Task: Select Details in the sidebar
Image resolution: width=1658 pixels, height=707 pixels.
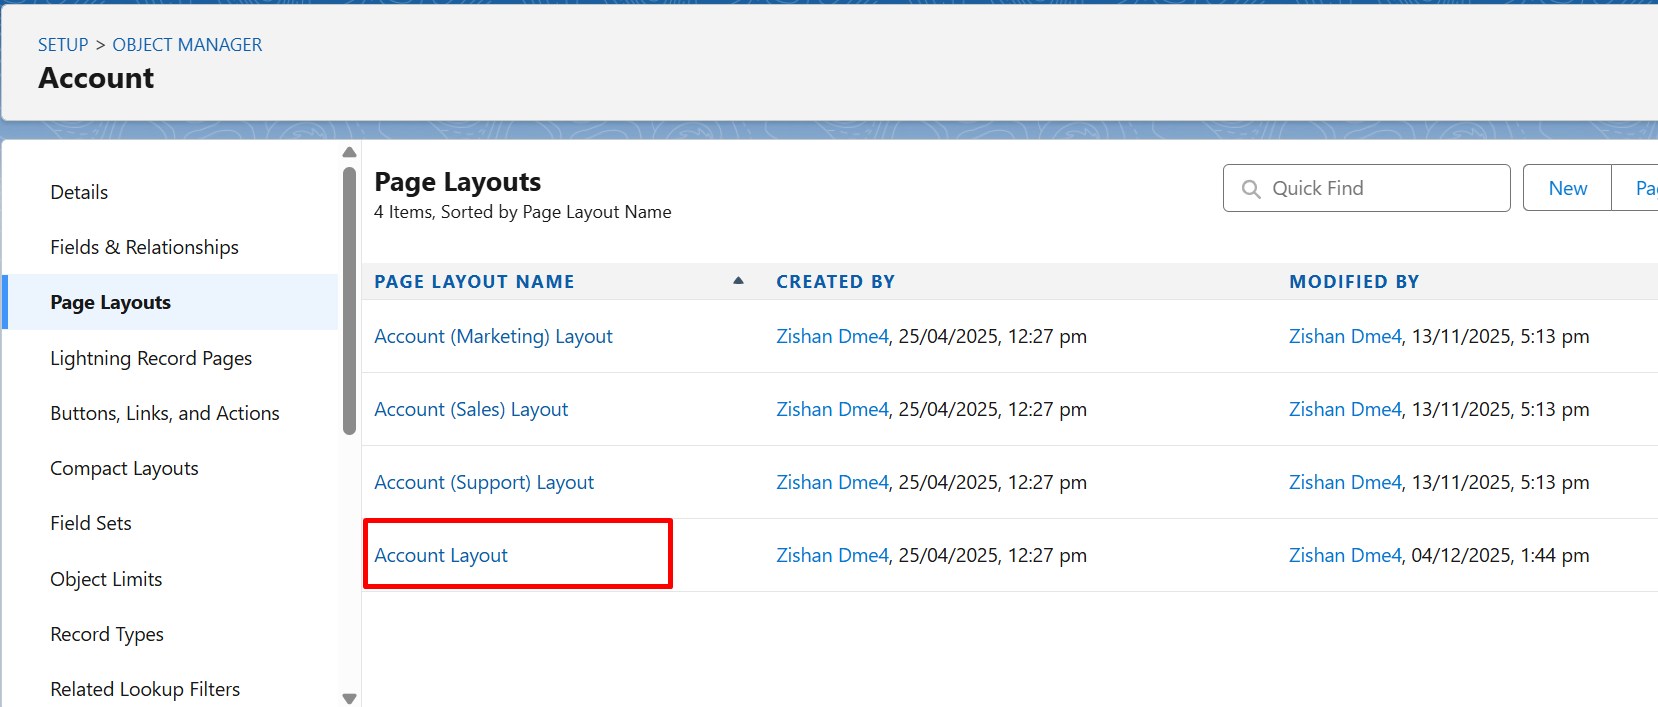Action: pyautogui.click(x=79, y=192)
